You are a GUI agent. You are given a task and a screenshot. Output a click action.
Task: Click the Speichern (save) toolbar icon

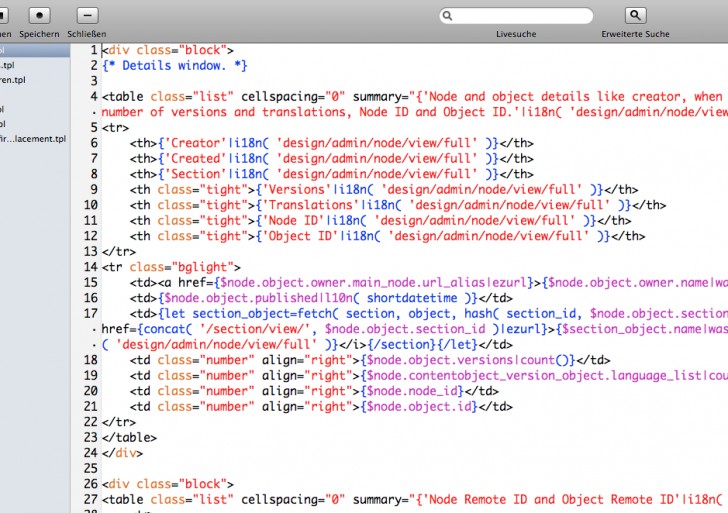(x=39, y=15)
